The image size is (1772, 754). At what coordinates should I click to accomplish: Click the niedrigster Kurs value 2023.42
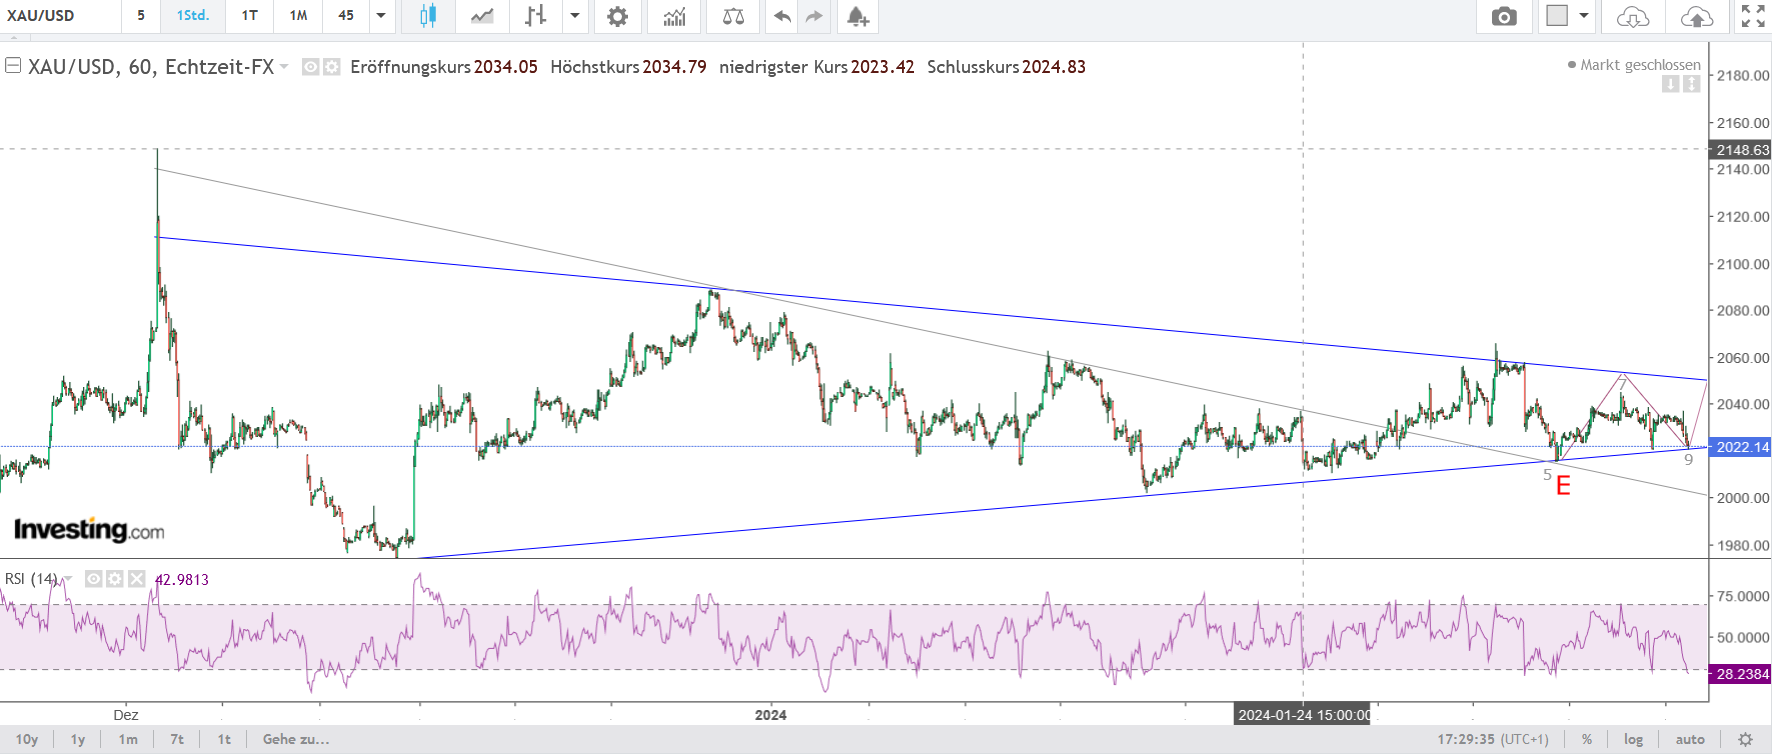tap(883, 67)
